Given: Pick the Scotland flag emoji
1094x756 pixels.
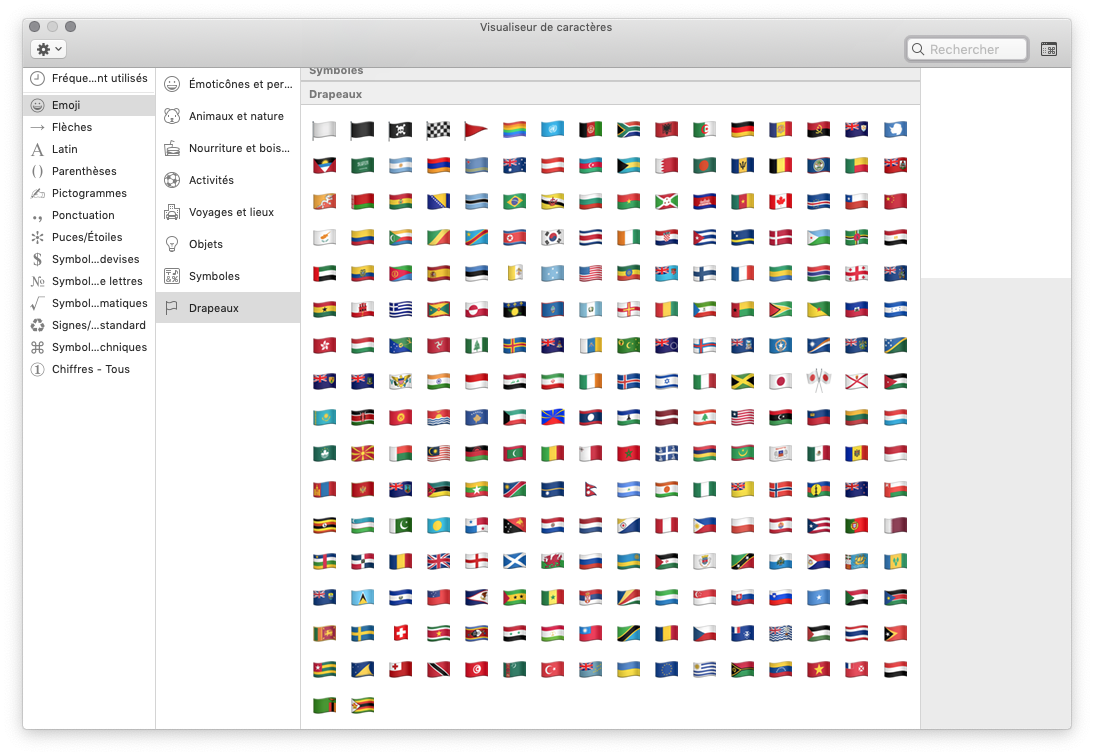Looking at the screenshot, I should [x=514, y=561].
